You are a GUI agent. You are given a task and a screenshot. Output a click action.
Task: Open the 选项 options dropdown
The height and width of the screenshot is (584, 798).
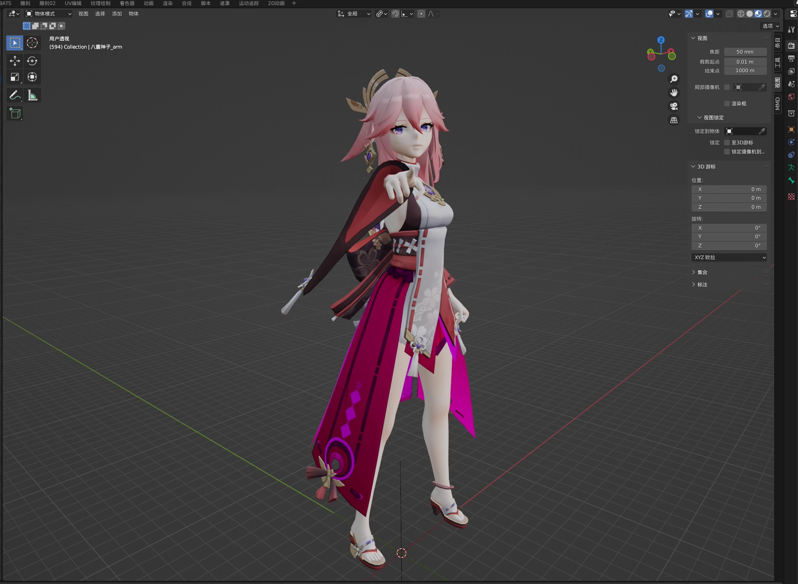[771, 26]
